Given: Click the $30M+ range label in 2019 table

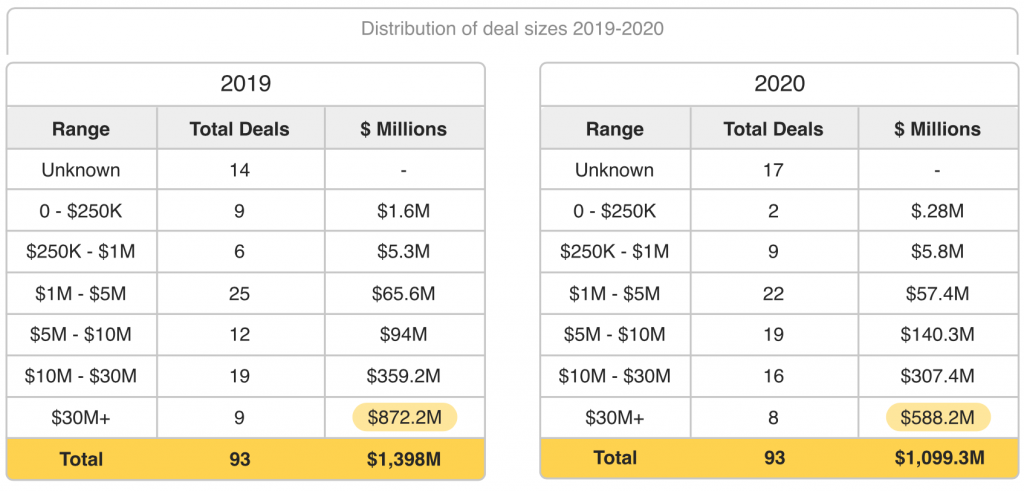Looking at the screenshot, I should pos(81,417).
